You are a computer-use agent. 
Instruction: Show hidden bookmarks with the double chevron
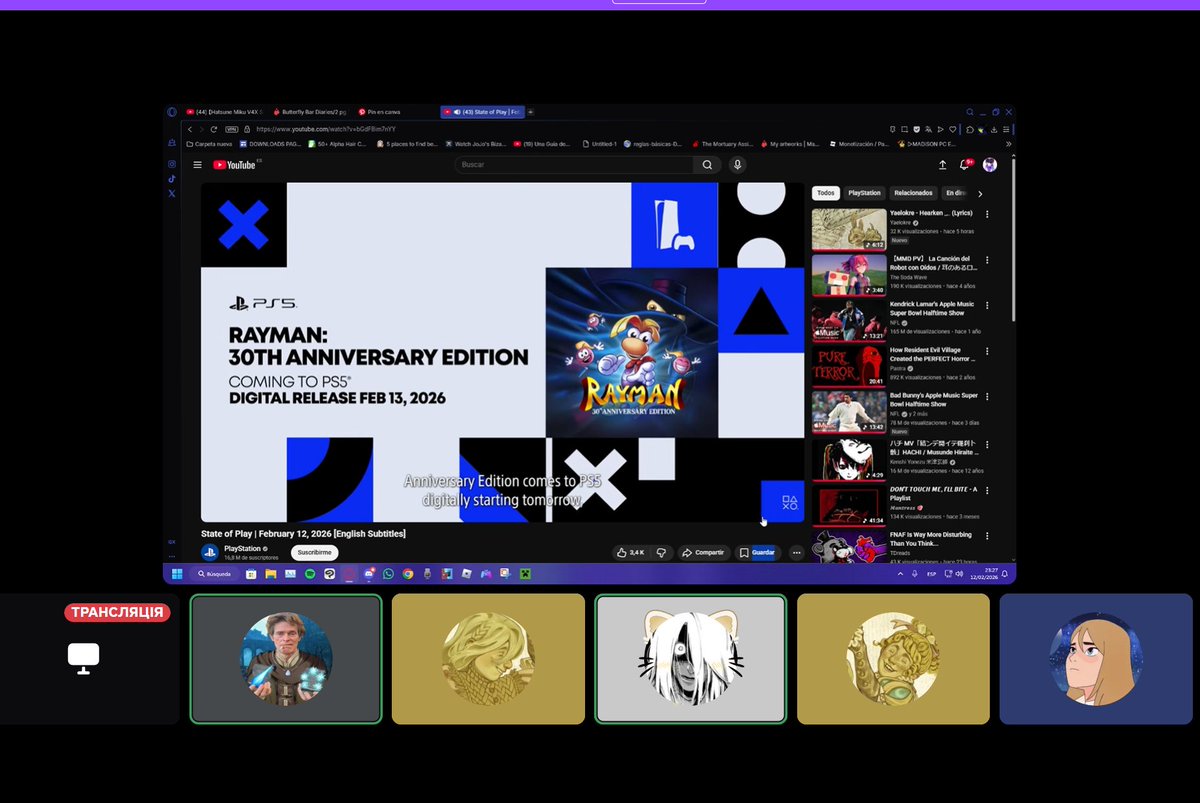click(1008, 144)
